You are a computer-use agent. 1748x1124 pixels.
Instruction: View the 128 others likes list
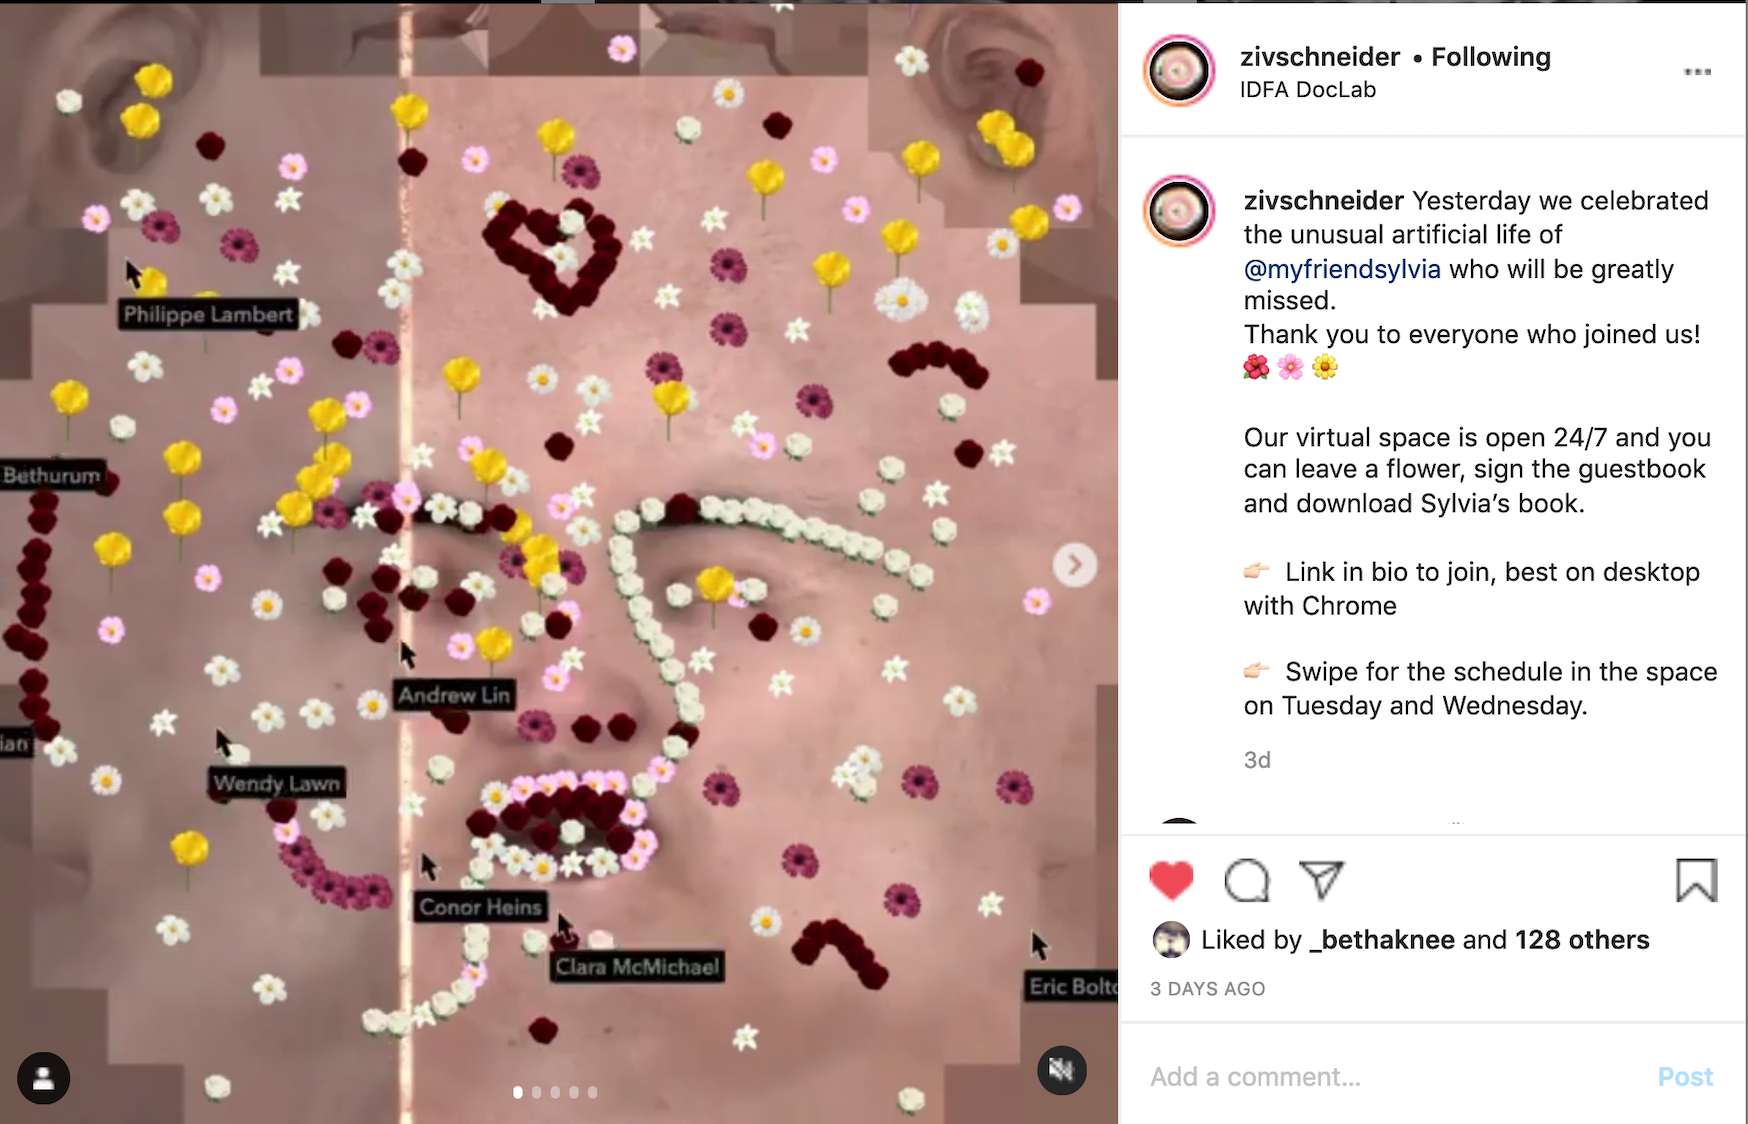tap(1582, 940)
